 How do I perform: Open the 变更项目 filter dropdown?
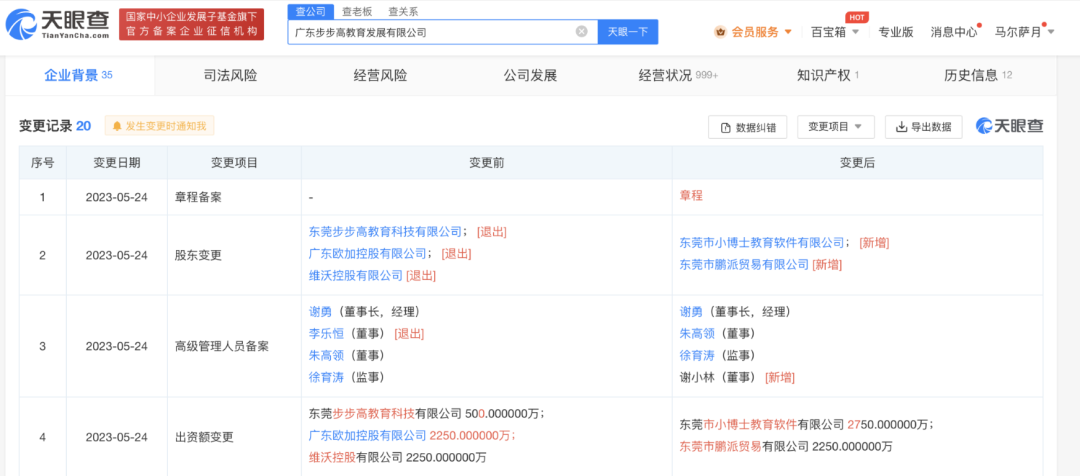(835, 127)
